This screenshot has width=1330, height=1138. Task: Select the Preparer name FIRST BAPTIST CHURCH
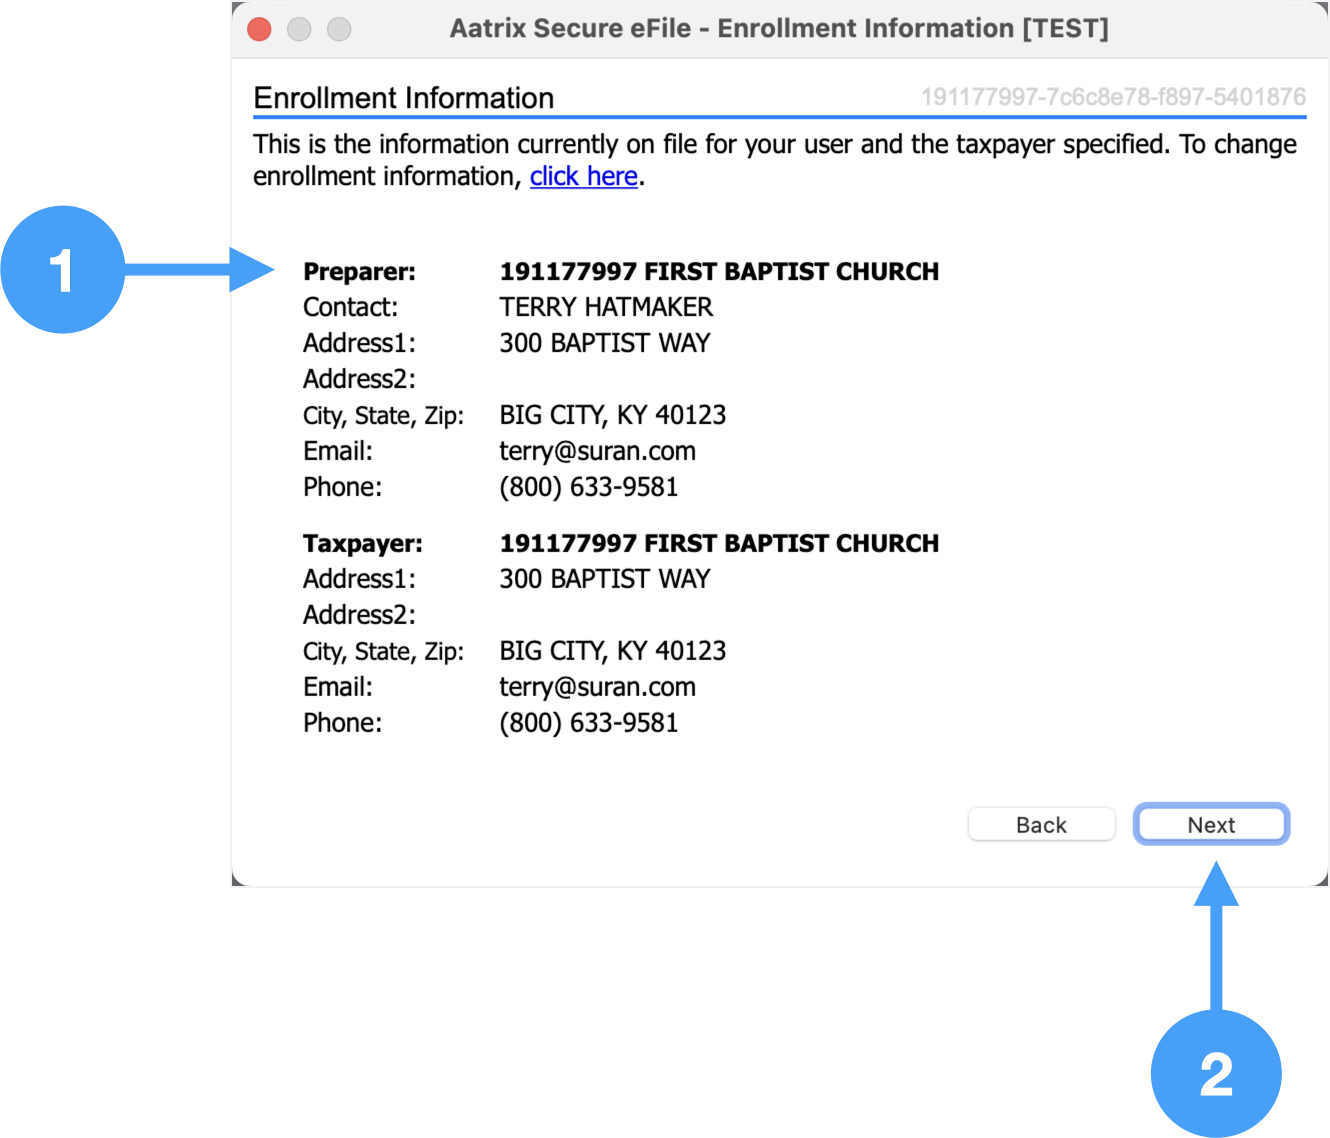click(718, 272)
